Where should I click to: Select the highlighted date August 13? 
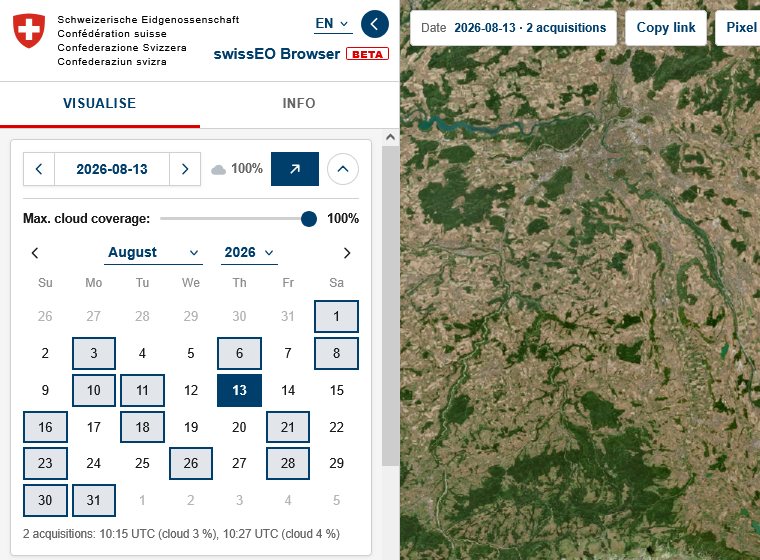(239, 390)
